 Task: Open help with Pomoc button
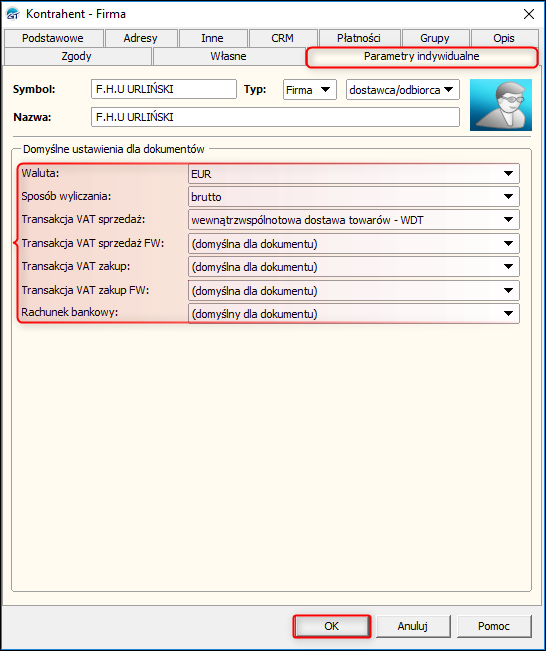click(x=494, y=626)
